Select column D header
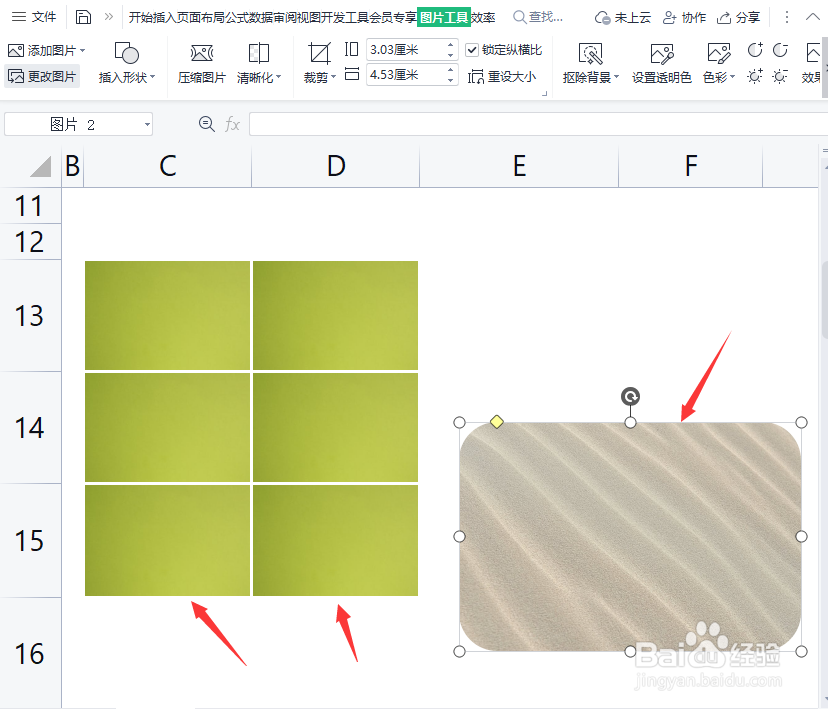This screenshot has height=709, width=828. click(336, 166)
